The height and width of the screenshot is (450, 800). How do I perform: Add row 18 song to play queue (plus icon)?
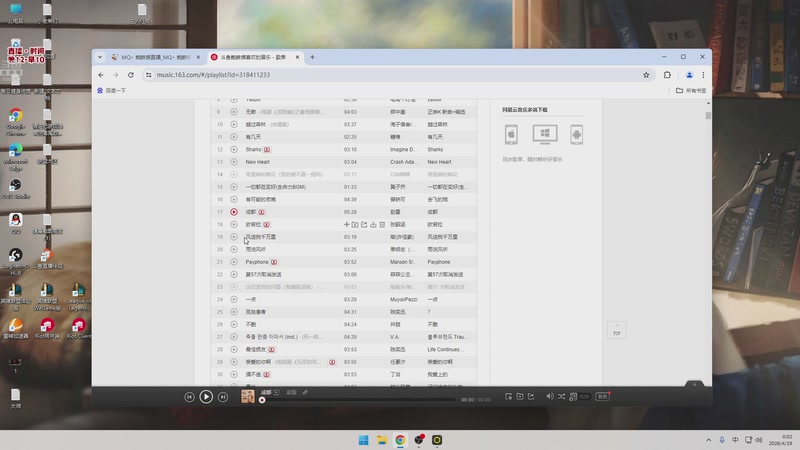point(346,224)
